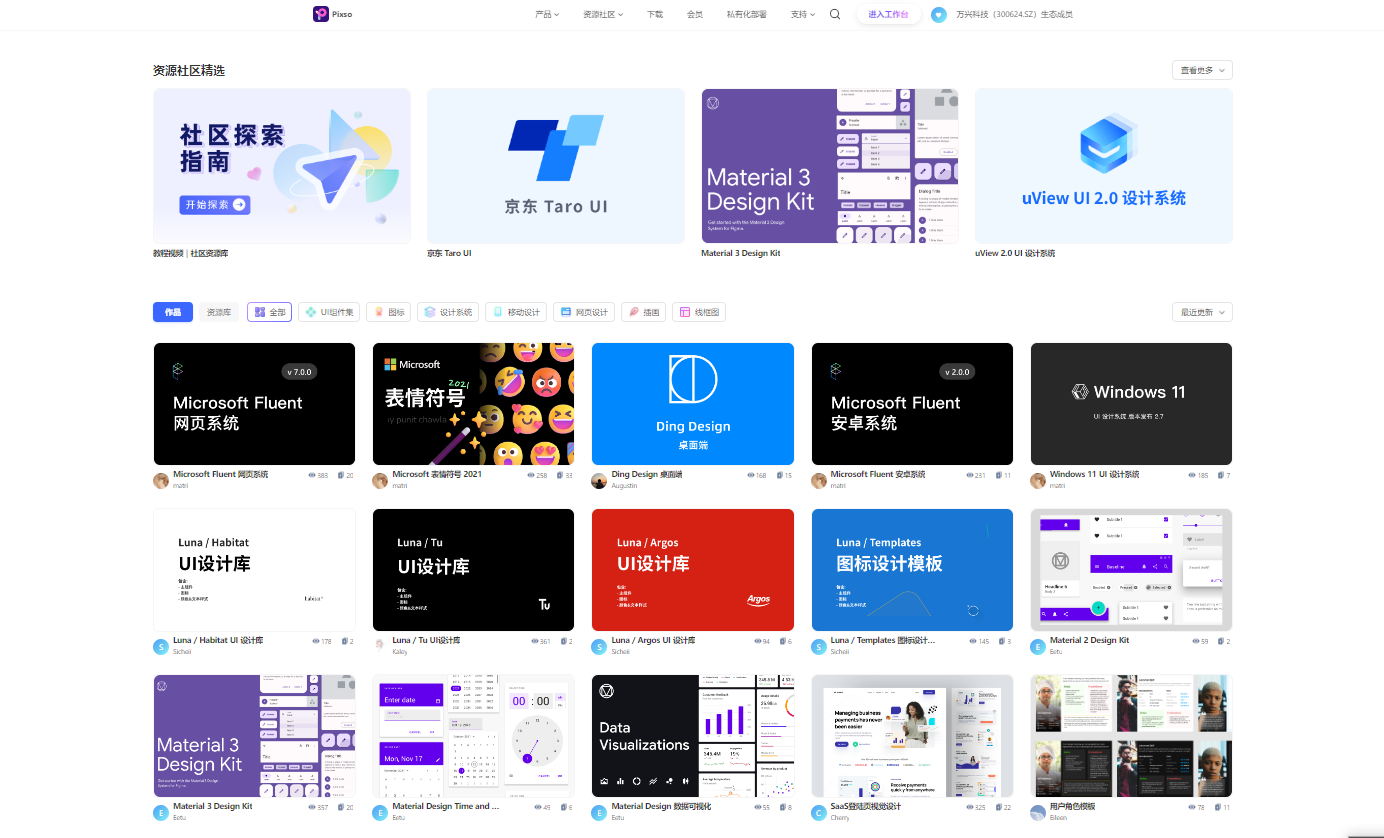Image resolution: width=1384 pixels, height=838 pixels.
Task: Click Augustin's avatar under Ding Design 桌面端
Action: (x=599, y=480)
